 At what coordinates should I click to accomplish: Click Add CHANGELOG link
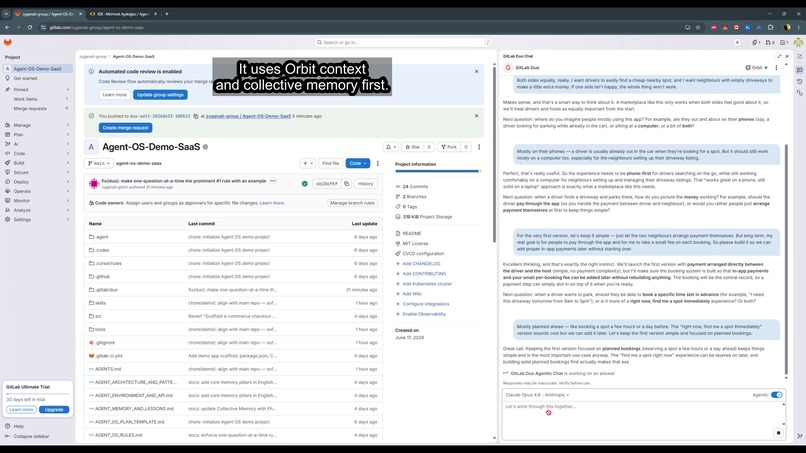point(421,264)
